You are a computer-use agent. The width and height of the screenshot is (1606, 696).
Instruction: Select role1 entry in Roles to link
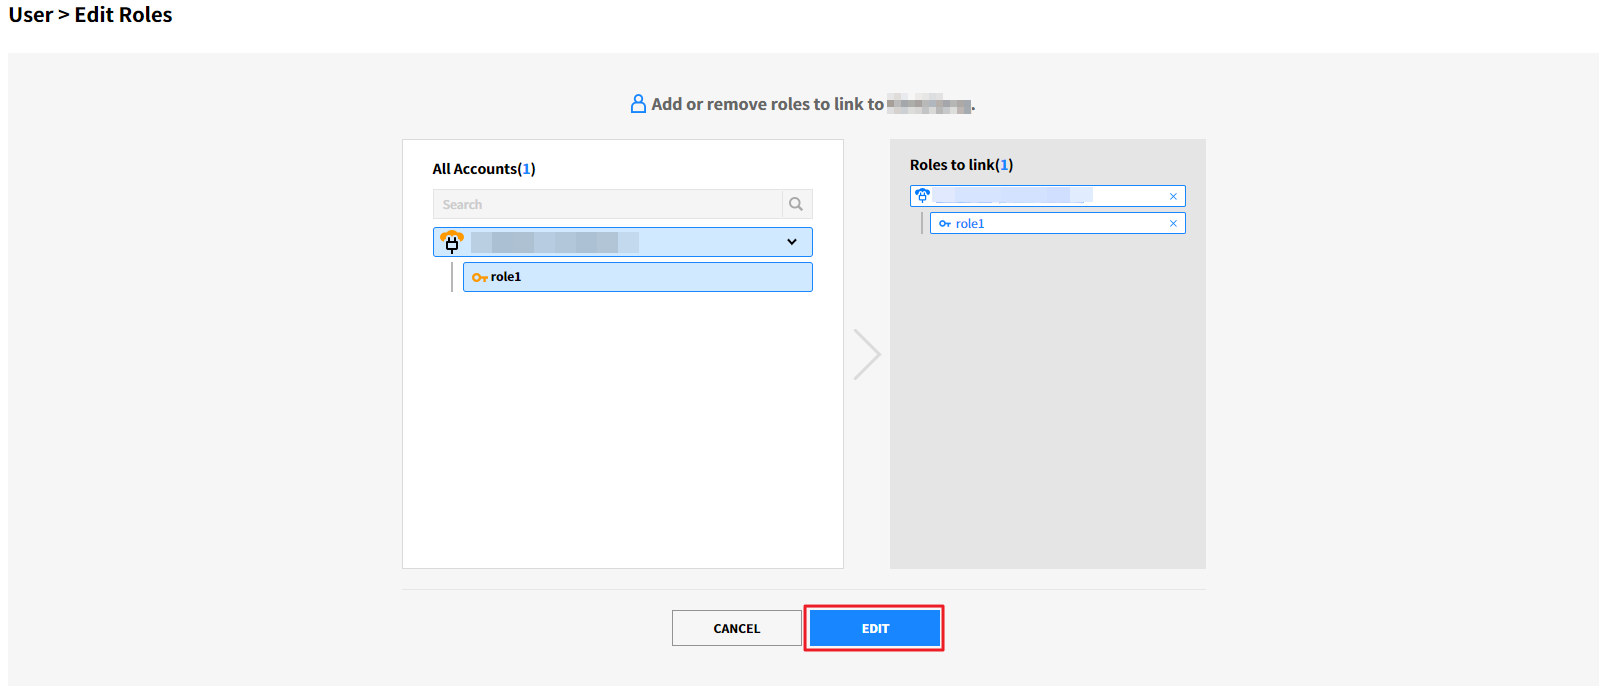(x=1050, y=224)
